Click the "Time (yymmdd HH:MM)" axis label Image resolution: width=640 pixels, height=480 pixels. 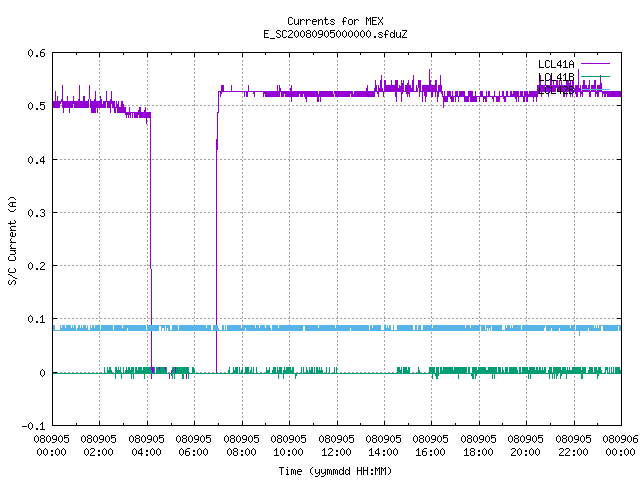[x=335, y=471]
